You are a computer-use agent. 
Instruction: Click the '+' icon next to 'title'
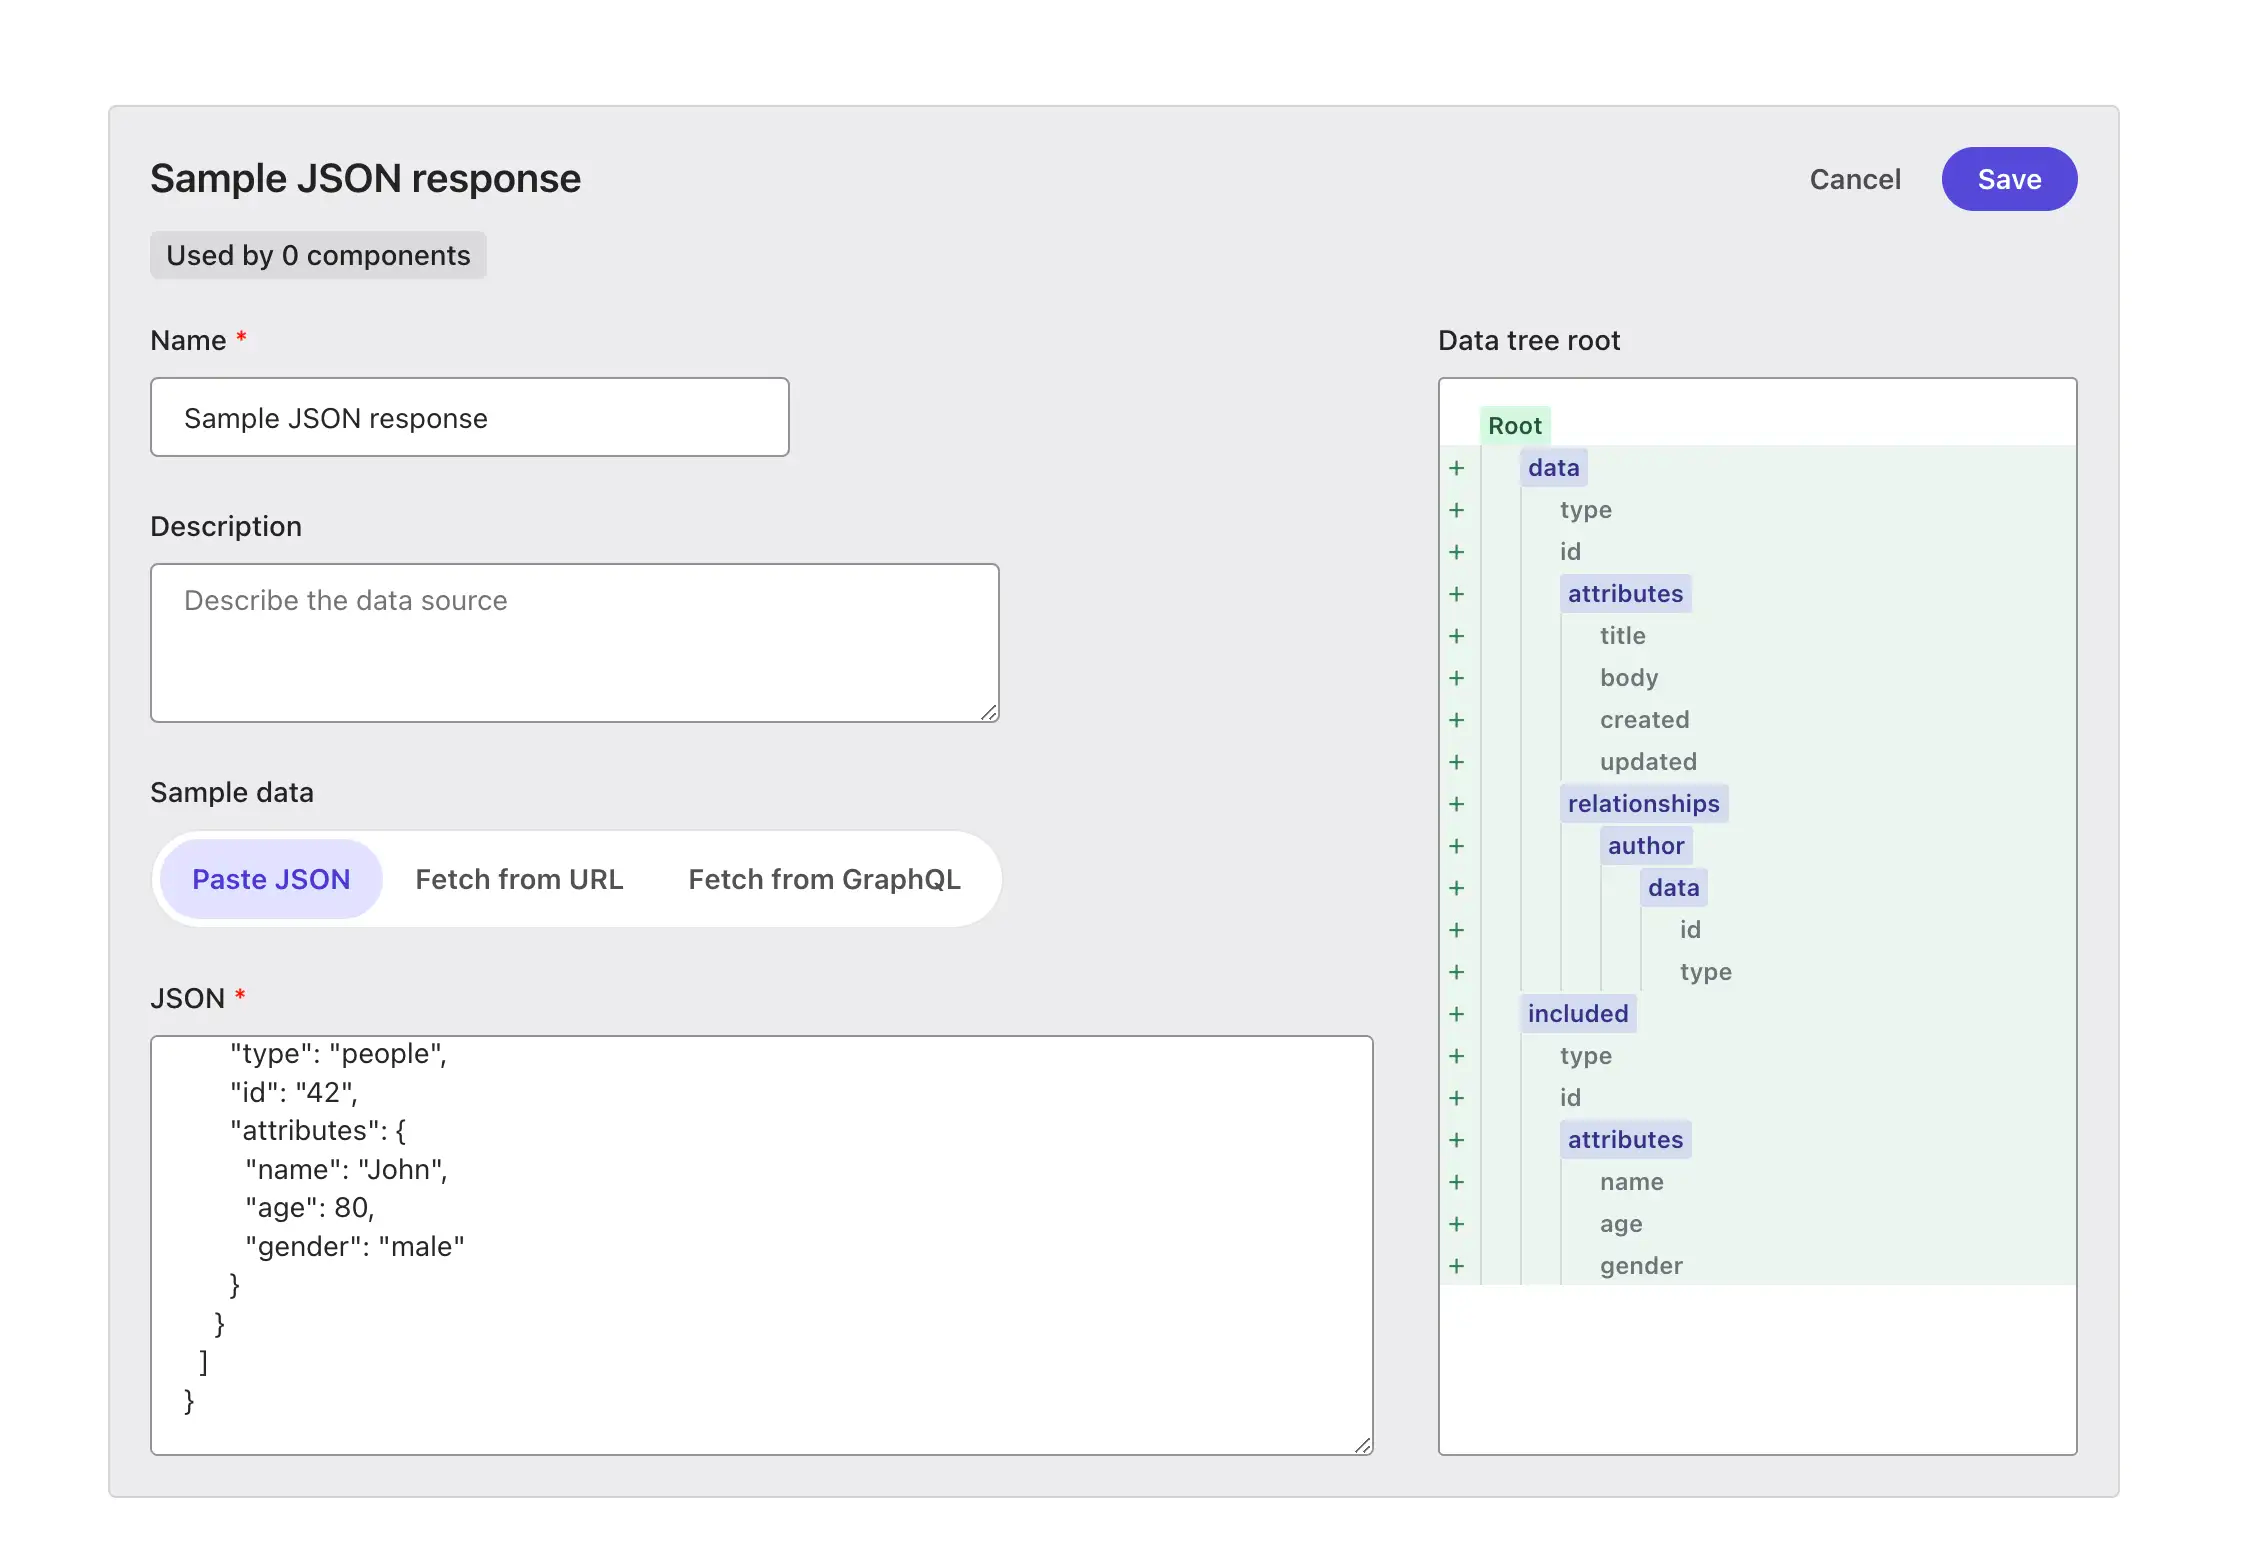tap(1460, 635)
